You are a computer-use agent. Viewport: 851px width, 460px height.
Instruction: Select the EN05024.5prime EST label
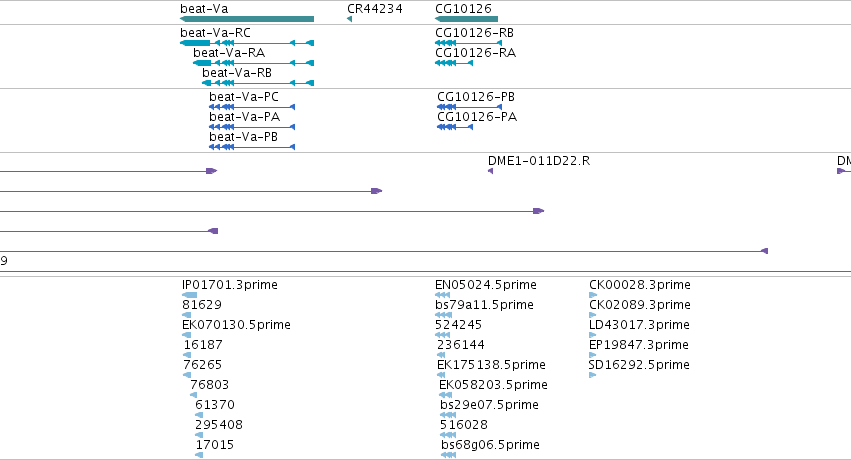click(x=486, y=285)
